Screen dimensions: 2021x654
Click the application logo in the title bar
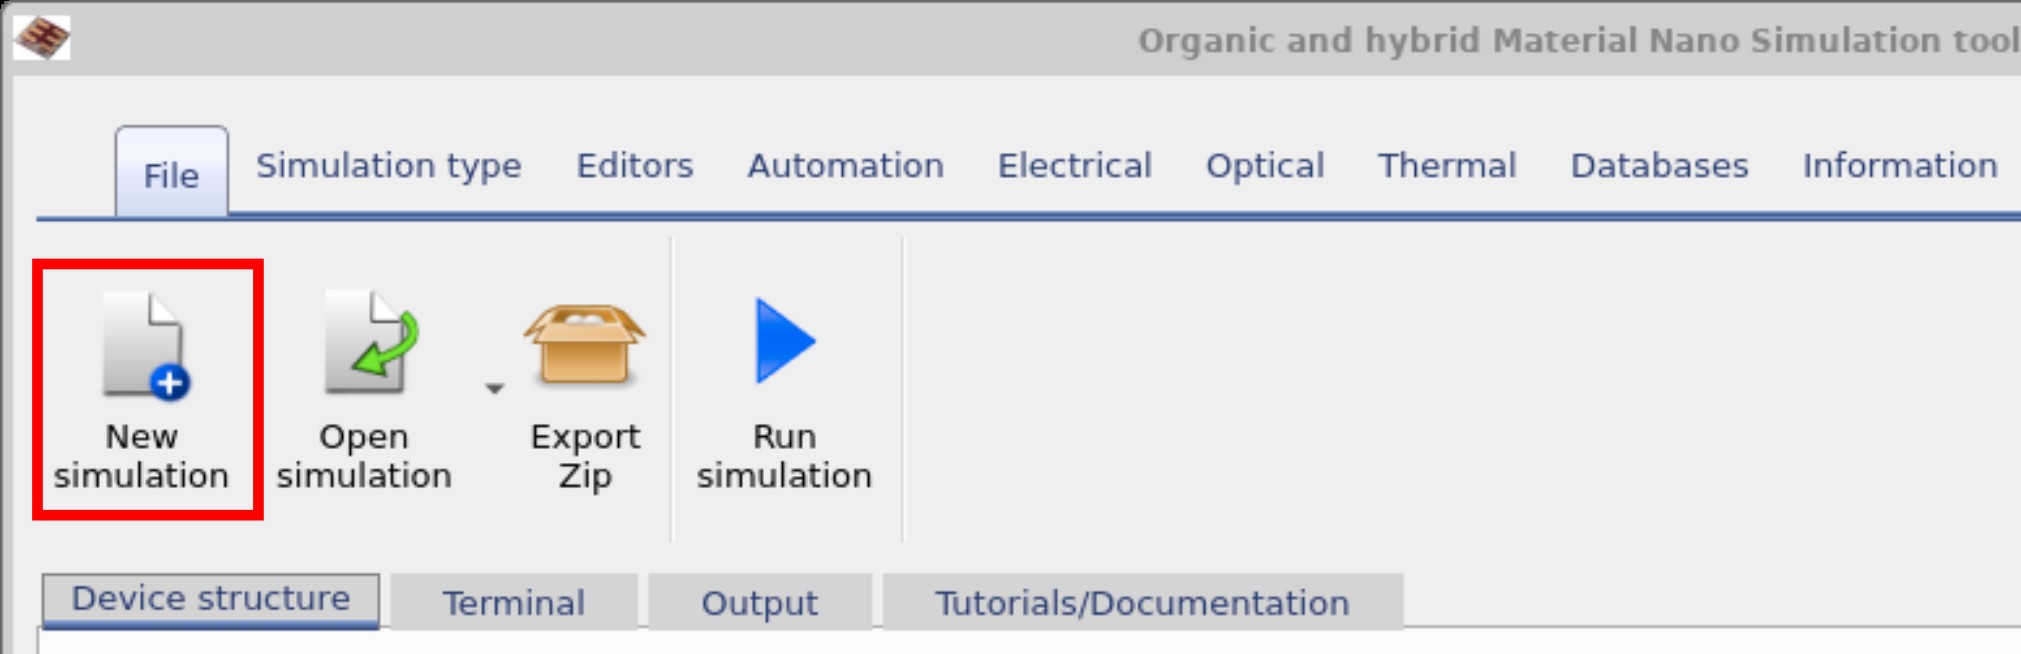pos(42,38)
